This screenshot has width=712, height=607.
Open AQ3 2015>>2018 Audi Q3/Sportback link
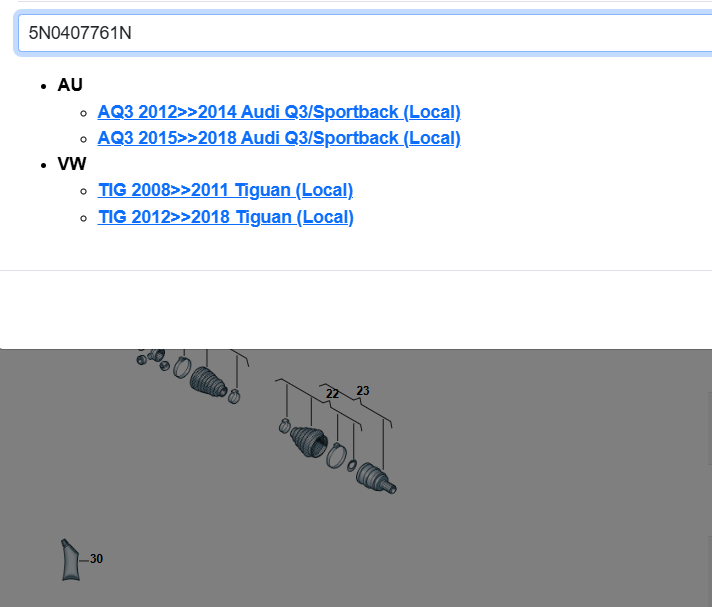click(279, 138)
